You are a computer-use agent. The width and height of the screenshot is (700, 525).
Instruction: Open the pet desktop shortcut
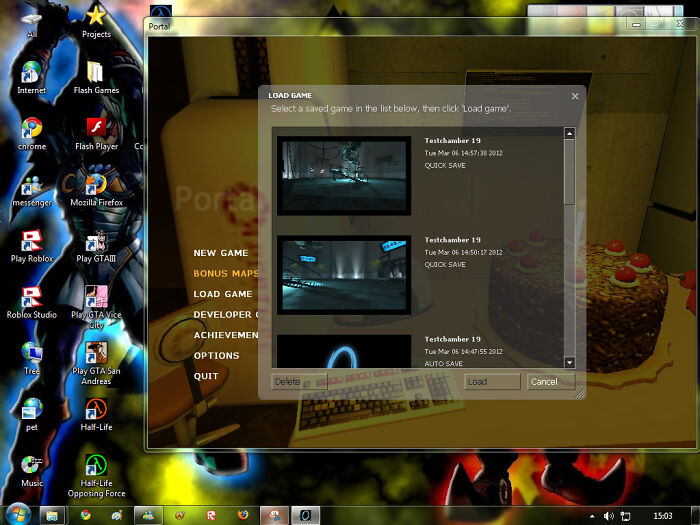tap(32, 415)
